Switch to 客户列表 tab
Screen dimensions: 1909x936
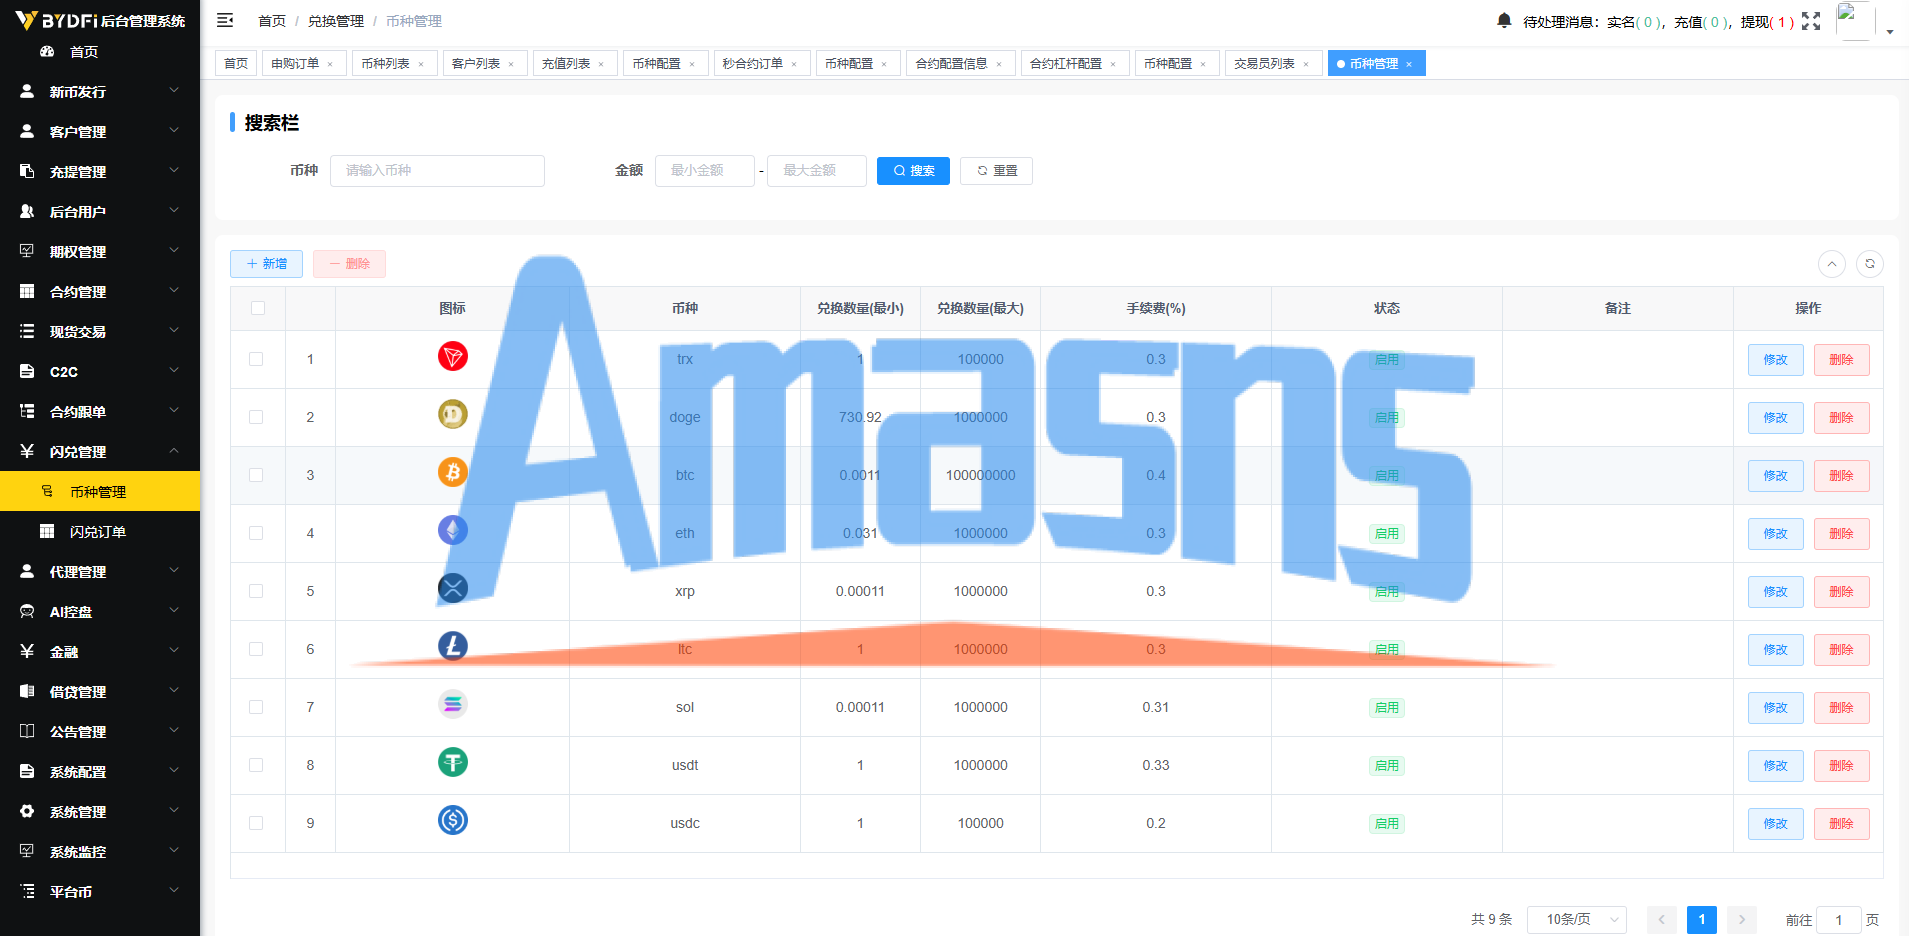[x=483, y=63]
